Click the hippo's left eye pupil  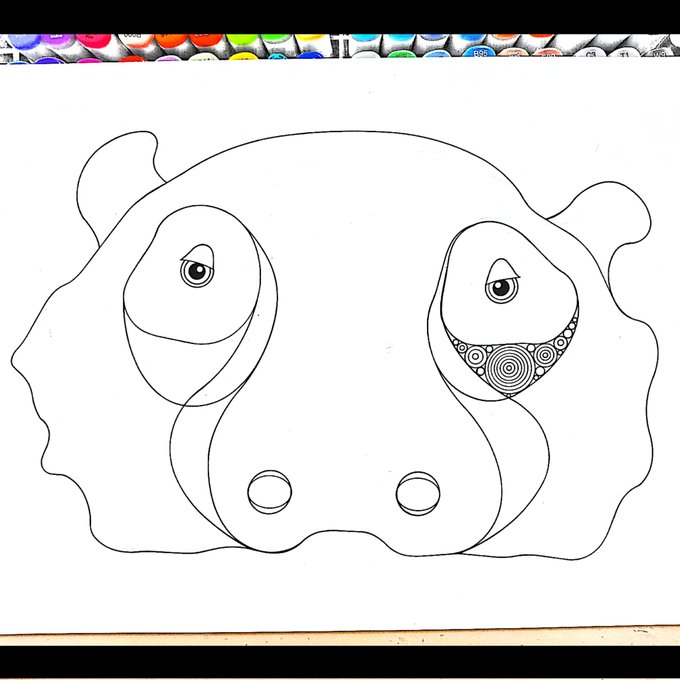point(197,271)
